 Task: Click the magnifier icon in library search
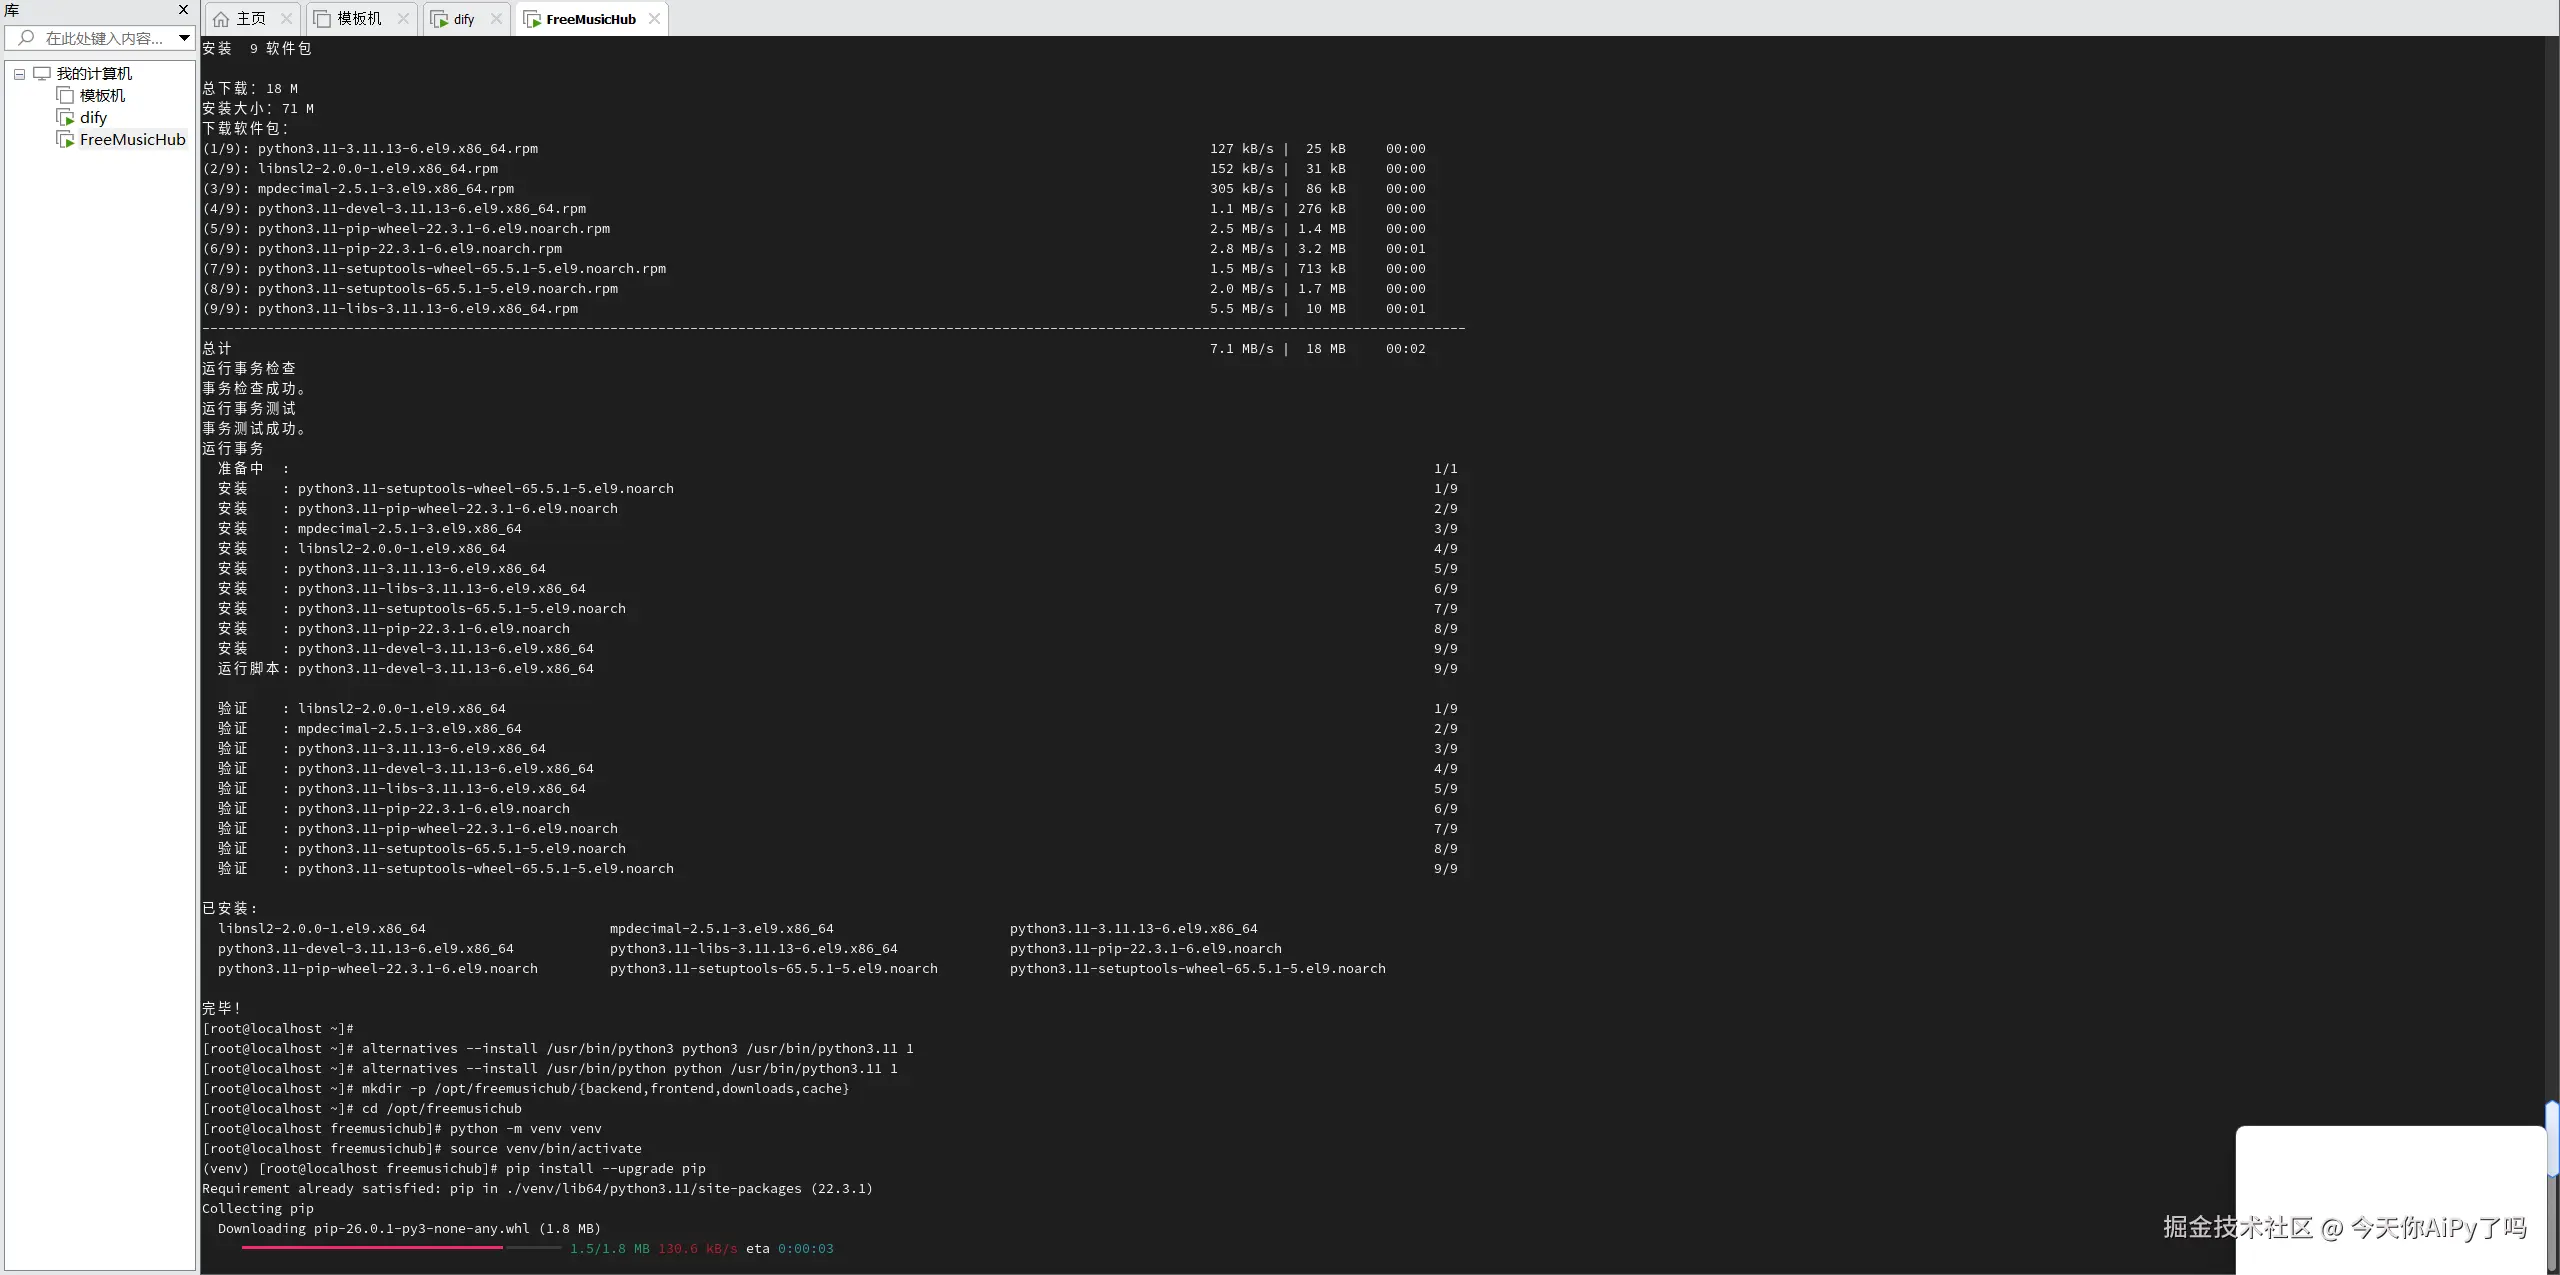tap(26, 38)
